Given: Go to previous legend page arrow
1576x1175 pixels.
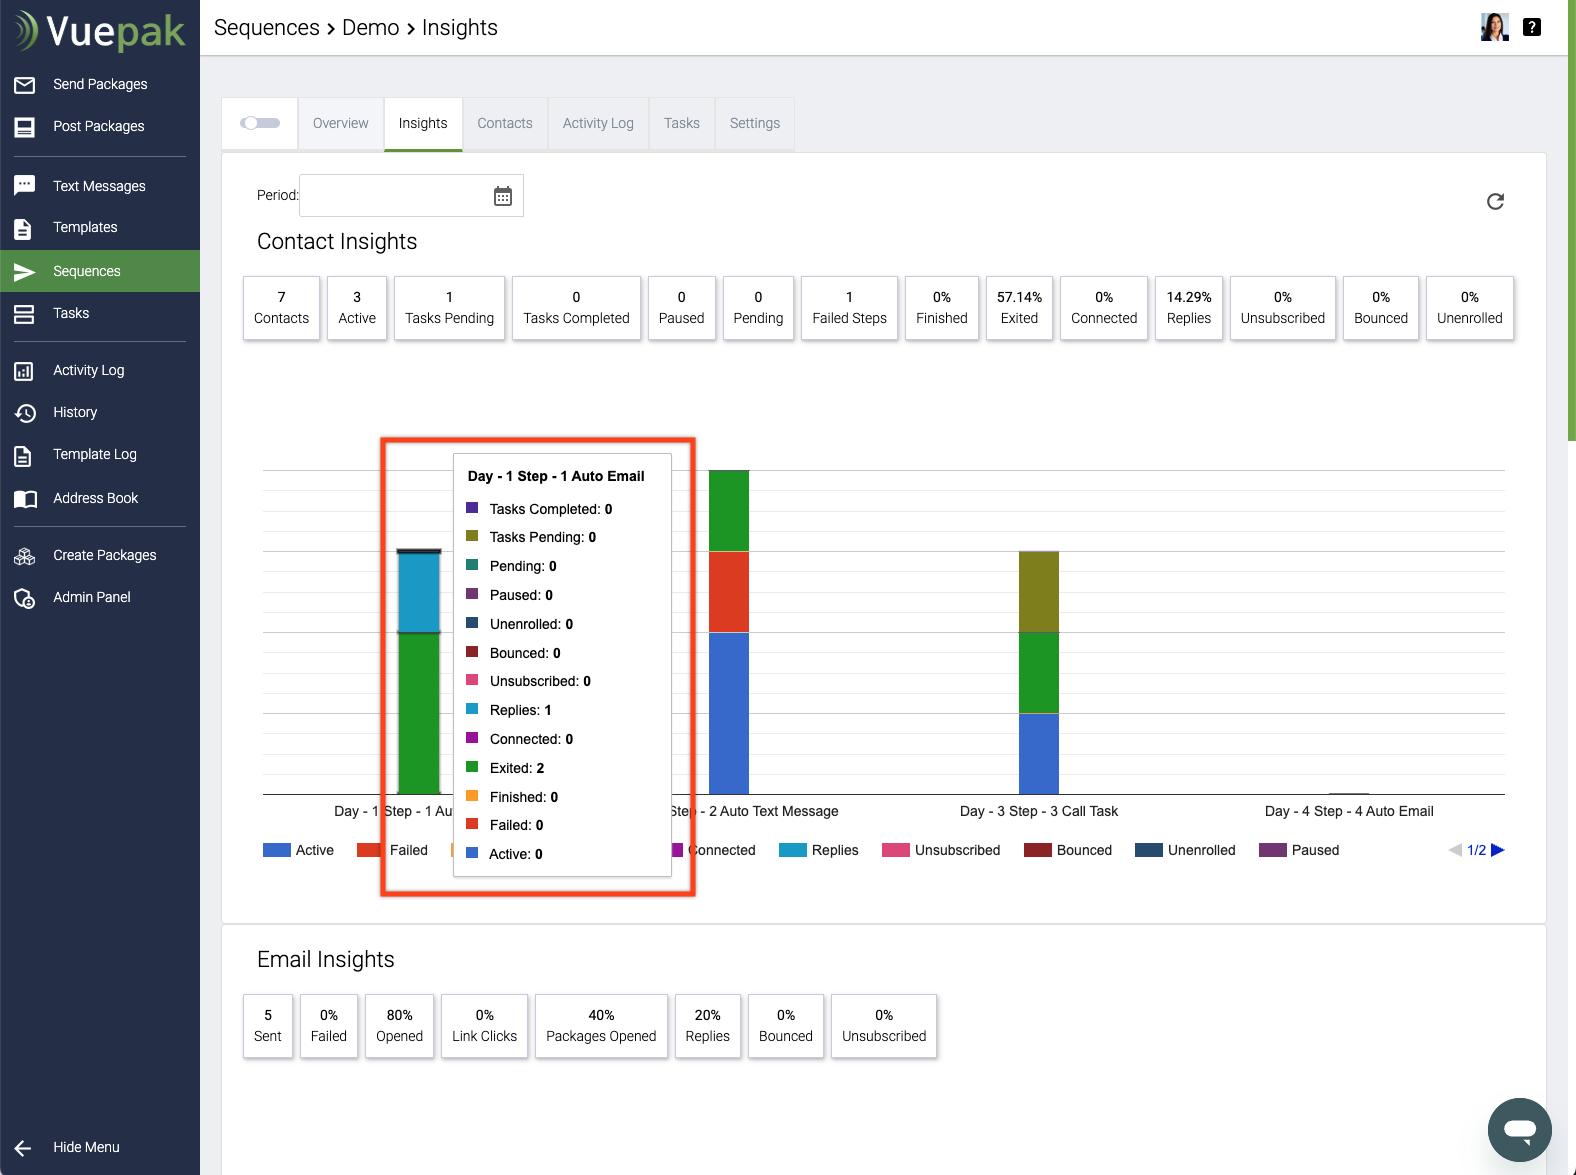Looking at the screenshot, I should coord(1455,850).
